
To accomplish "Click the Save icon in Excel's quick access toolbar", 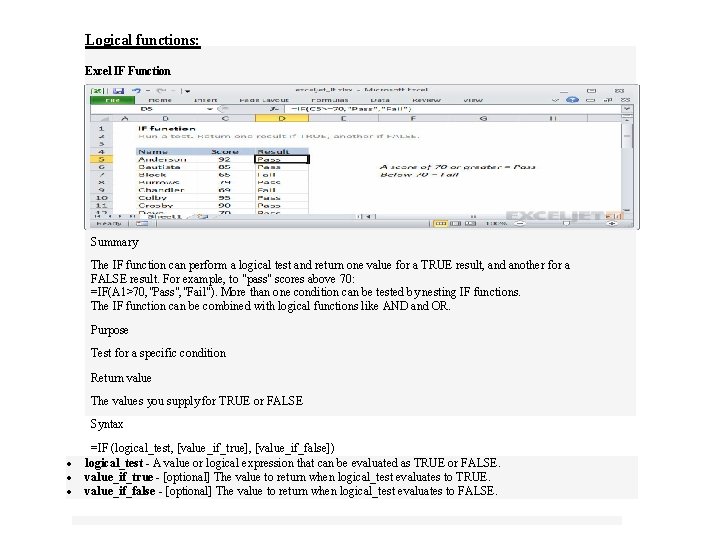I will (118, 91).
